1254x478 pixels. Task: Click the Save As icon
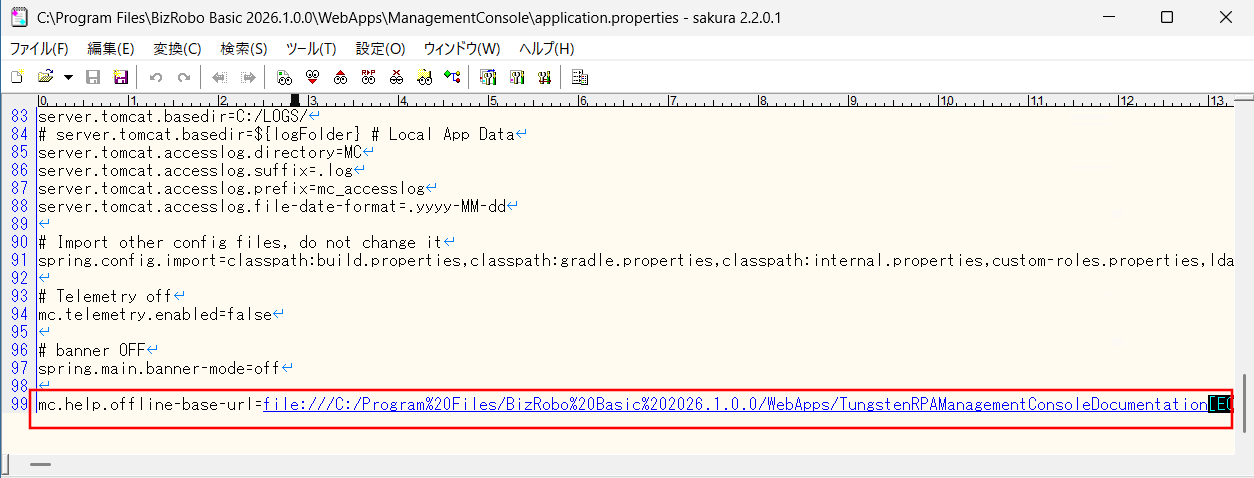121,77
